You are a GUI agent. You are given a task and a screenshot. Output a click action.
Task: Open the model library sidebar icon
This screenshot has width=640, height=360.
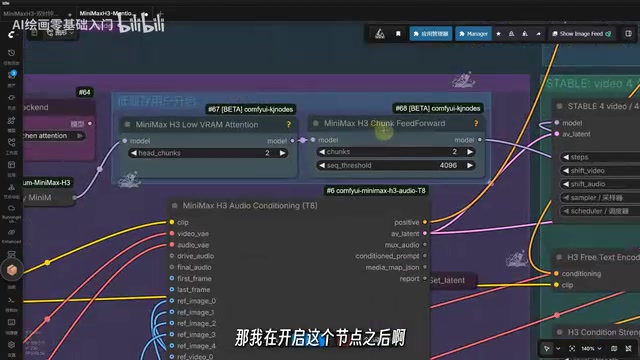click(11, 120)
